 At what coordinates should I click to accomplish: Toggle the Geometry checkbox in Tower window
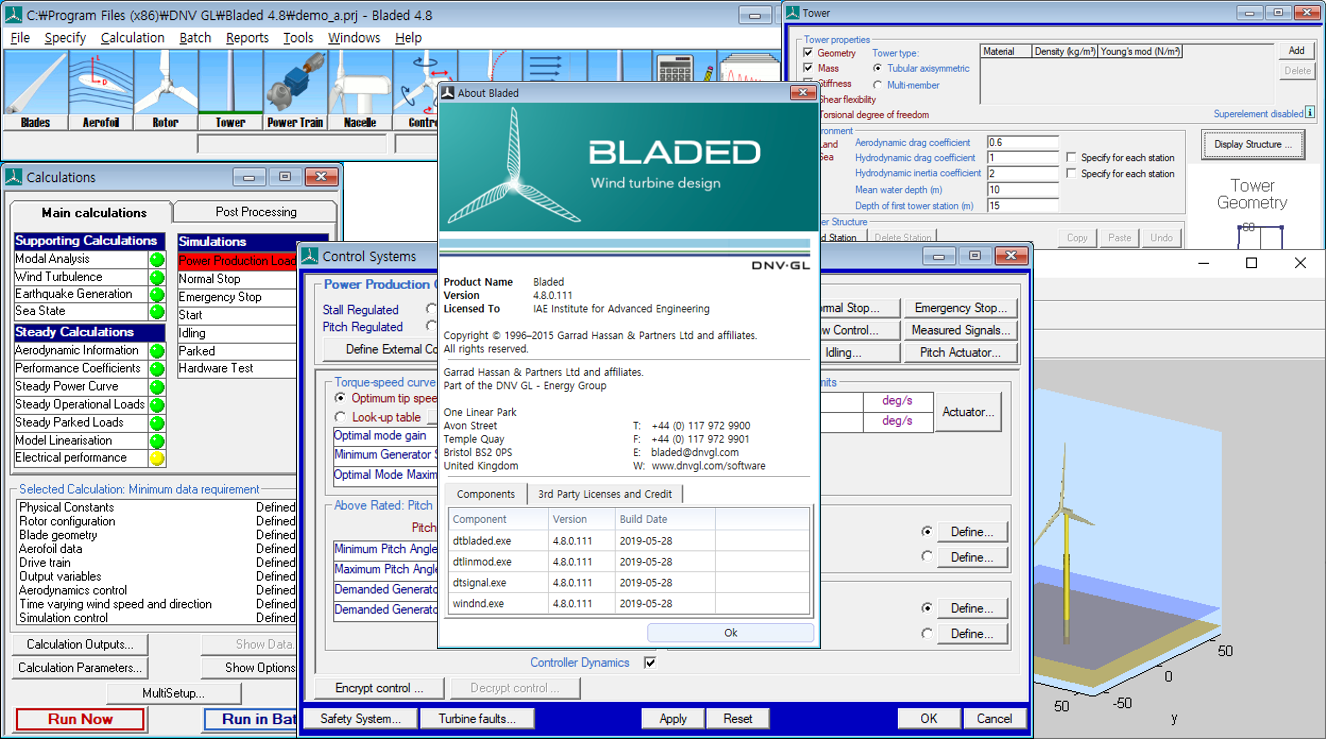[809, 53]
